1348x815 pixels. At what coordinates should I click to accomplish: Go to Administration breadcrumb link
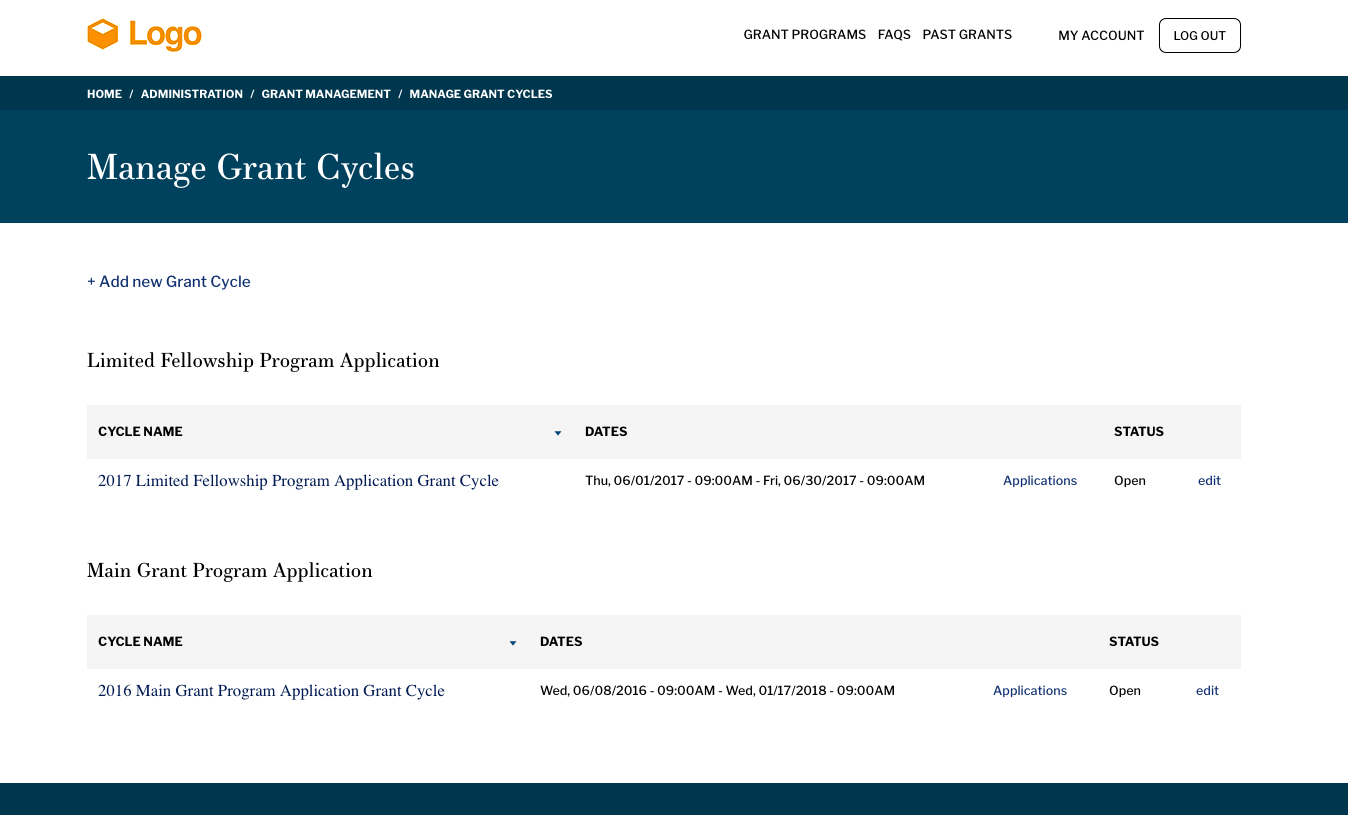pyautogui.click(x=191, y=94)
